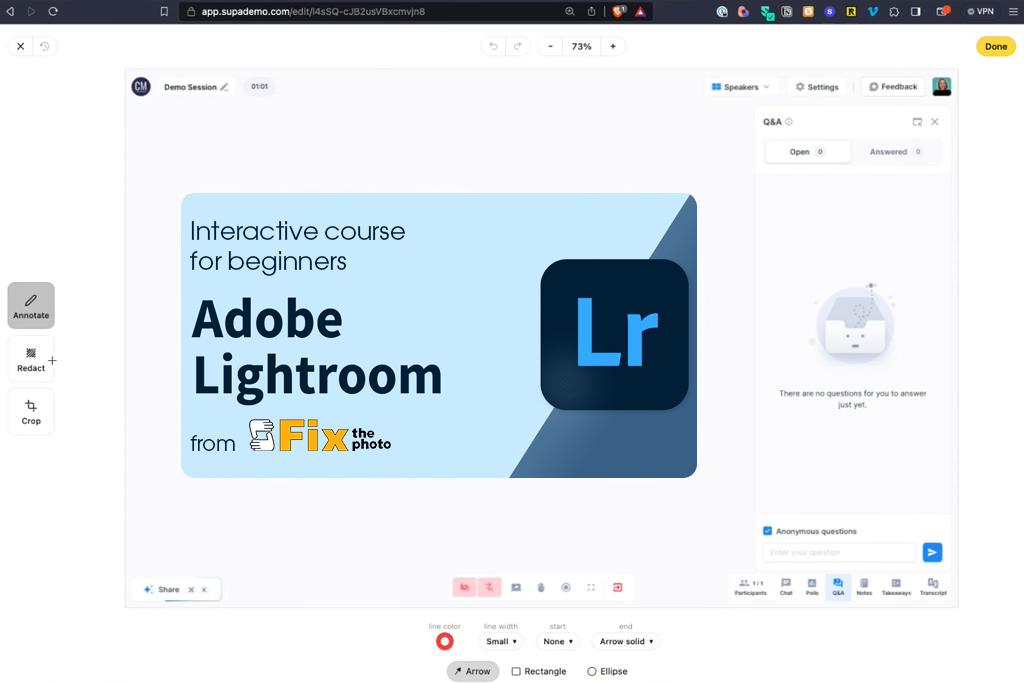Image resolution: width=1024 pixels, height=683 pixels.
Task: Click the CM avatar logo
Action: 141,87
